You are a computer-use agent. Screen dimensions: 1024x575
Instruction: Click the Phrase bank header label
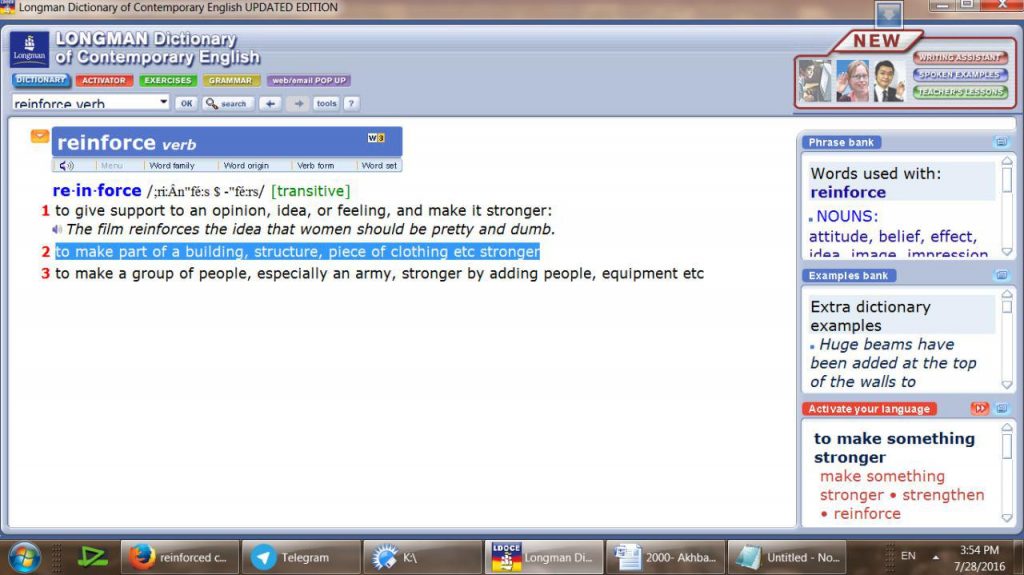click(x=841, y=142)
